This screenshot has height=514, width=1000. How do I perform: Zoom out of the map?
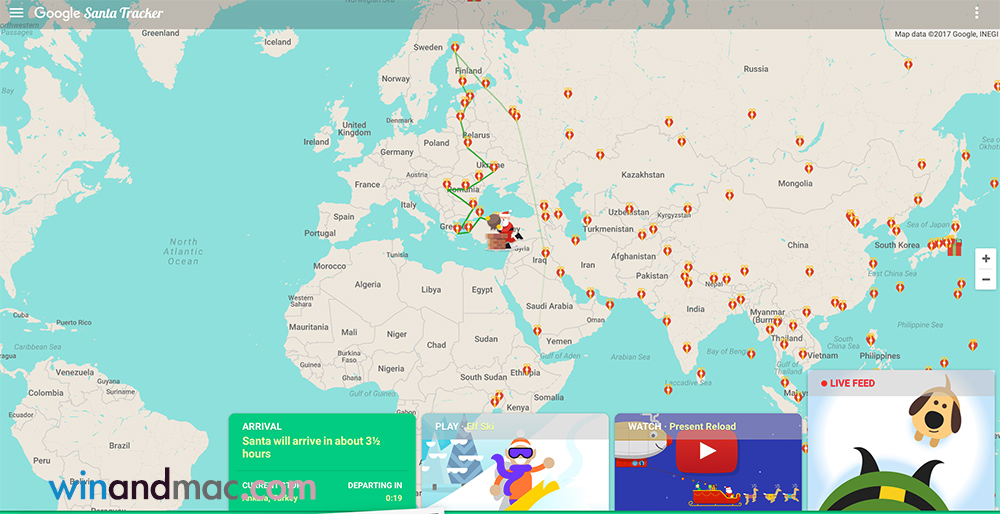(986, 280)
